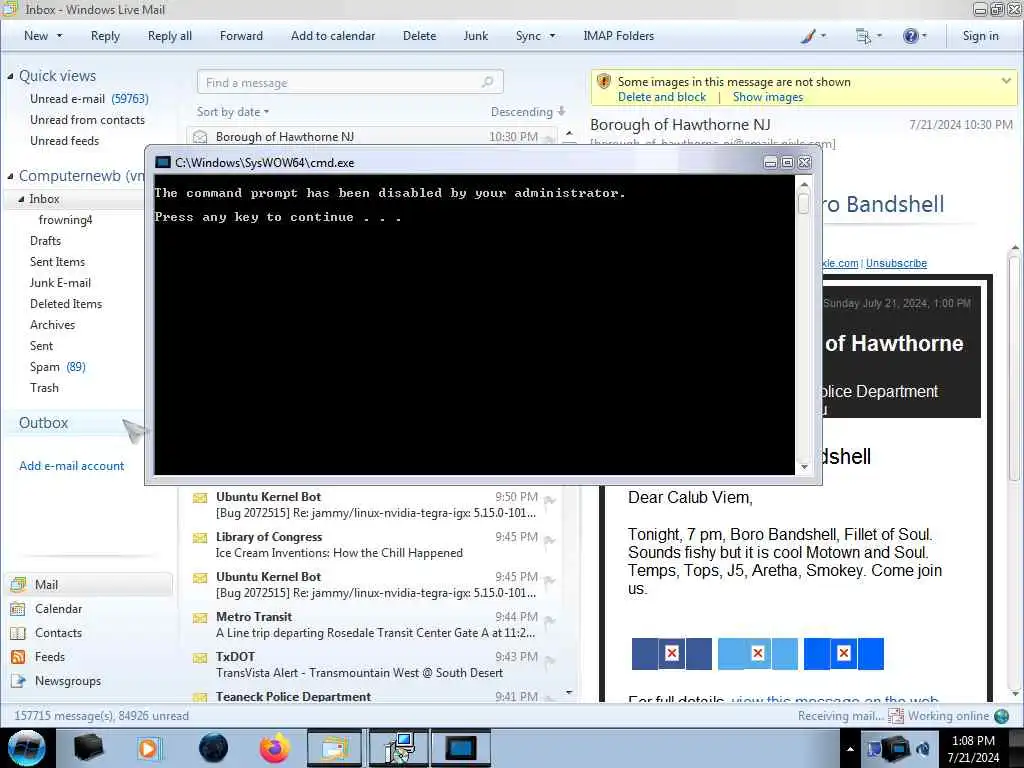
Task: Click the envelope icon for Metro Transit message
Action: 200,617
